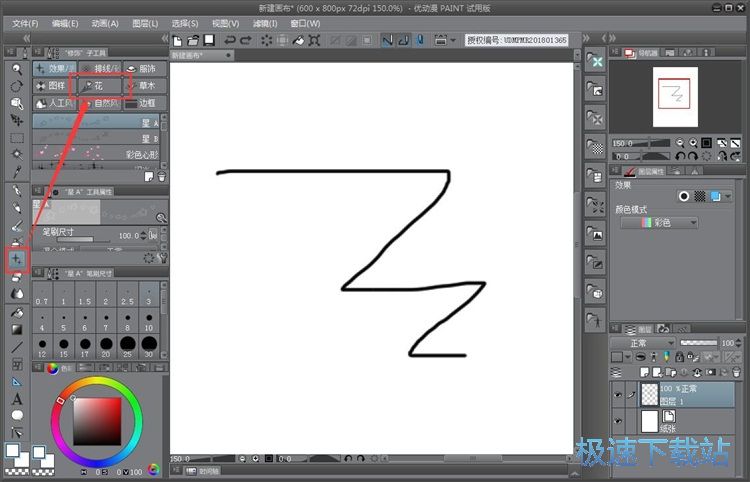750x482 pixels.
Task: Select the speech balloon tool
Action: (x=17, y=415)
